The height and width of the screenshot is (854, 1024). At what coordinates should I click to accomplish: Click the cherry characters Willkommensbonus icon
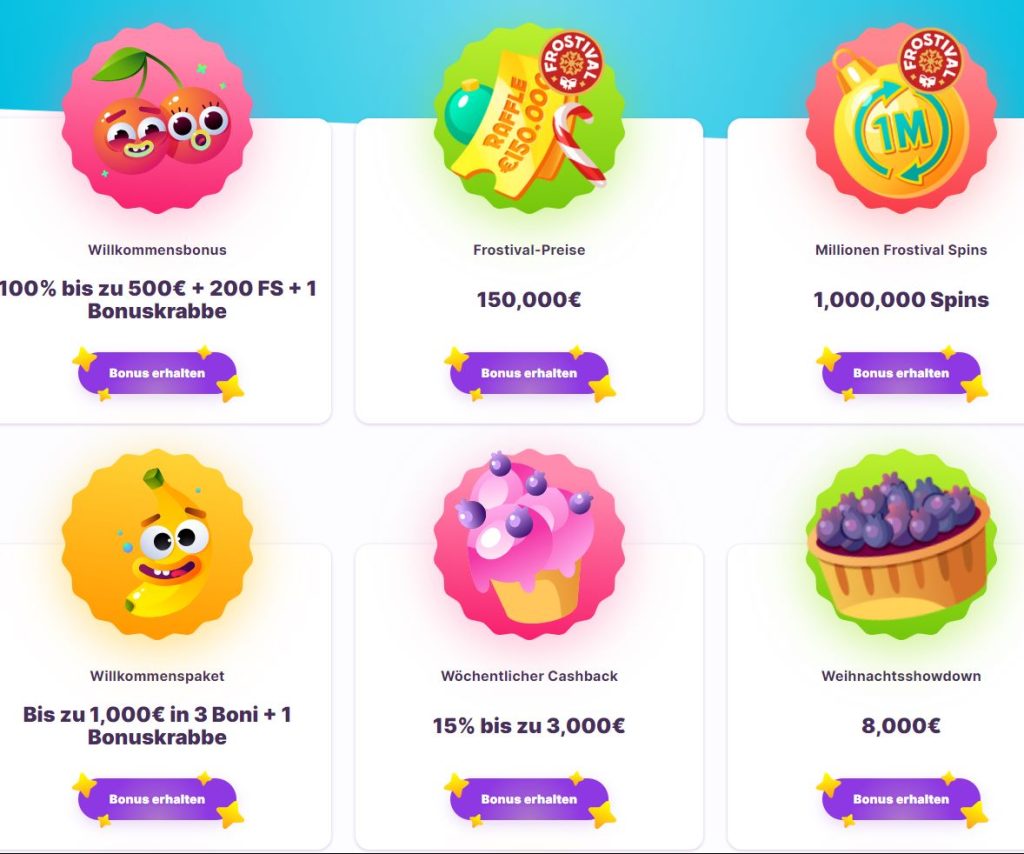click(157, 118)
